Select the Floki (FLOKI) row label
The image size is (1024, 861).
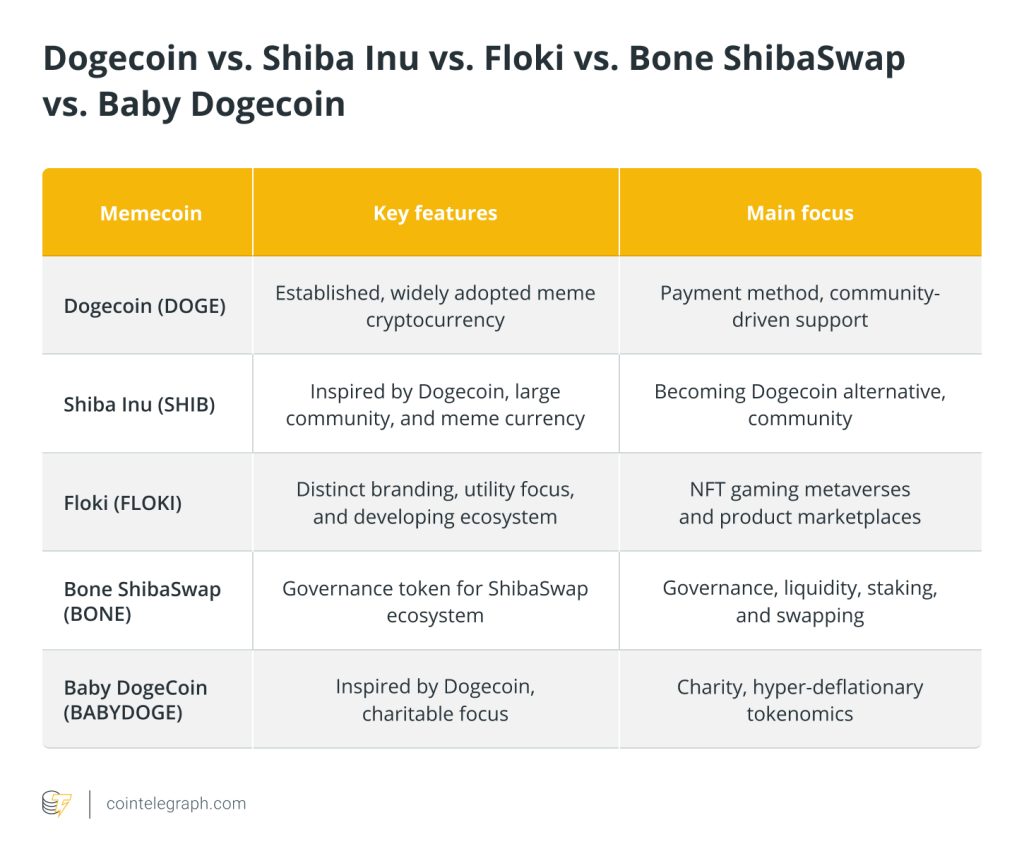(x=123, y=503)
